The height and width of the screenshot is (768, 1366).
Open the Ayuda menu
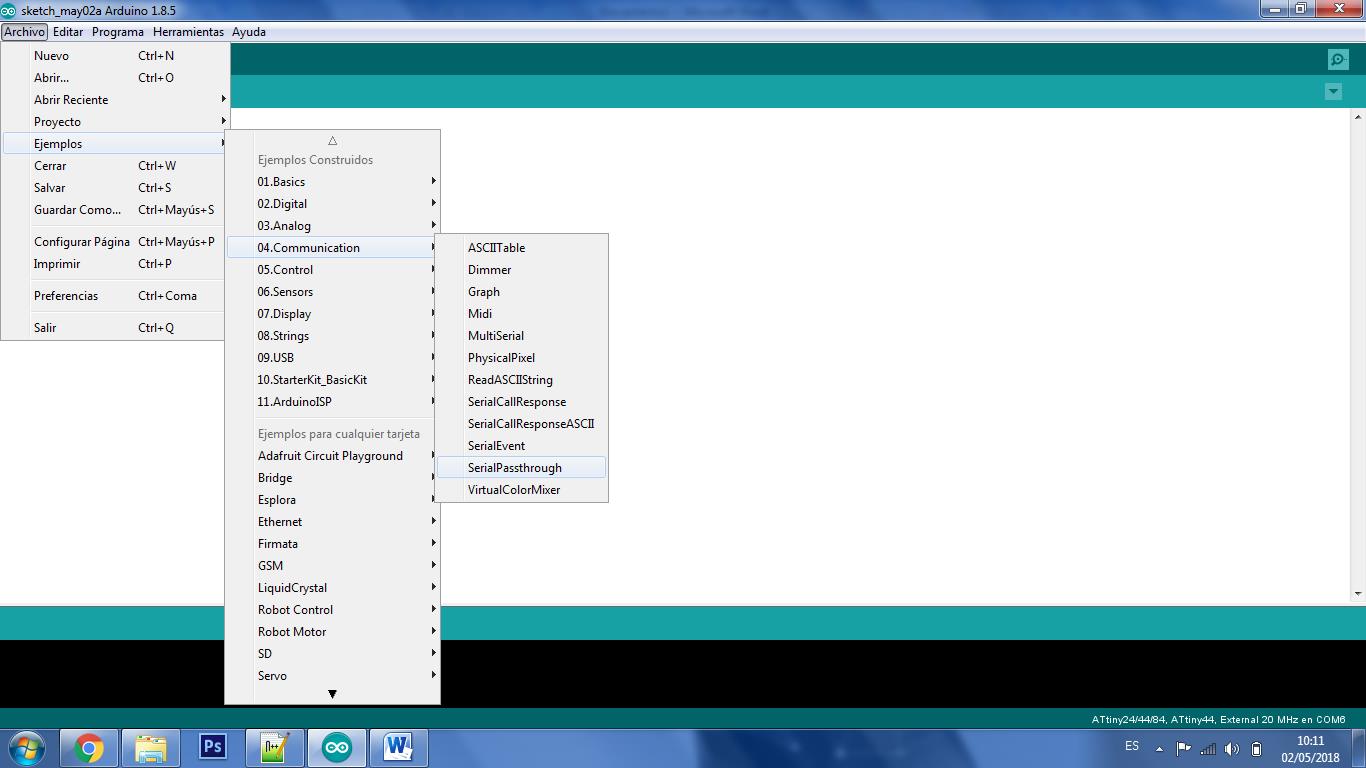(249, 32)
